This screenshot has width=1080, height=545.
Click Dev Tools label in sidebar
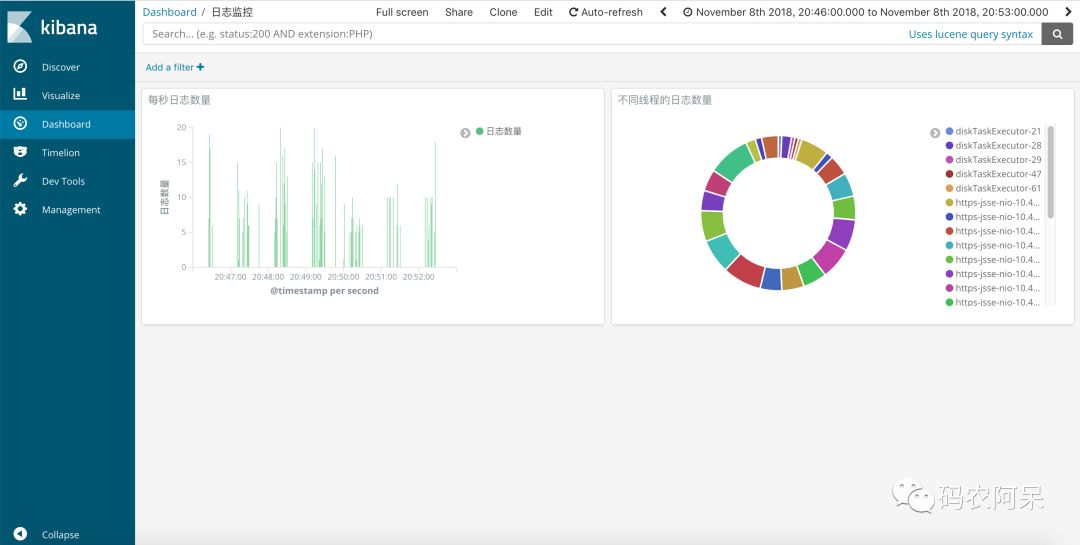63,181
